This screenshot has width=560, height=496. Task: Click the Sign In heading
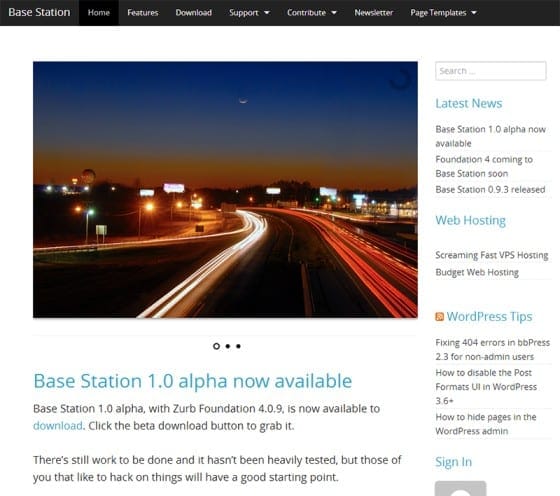click(453, 462)
